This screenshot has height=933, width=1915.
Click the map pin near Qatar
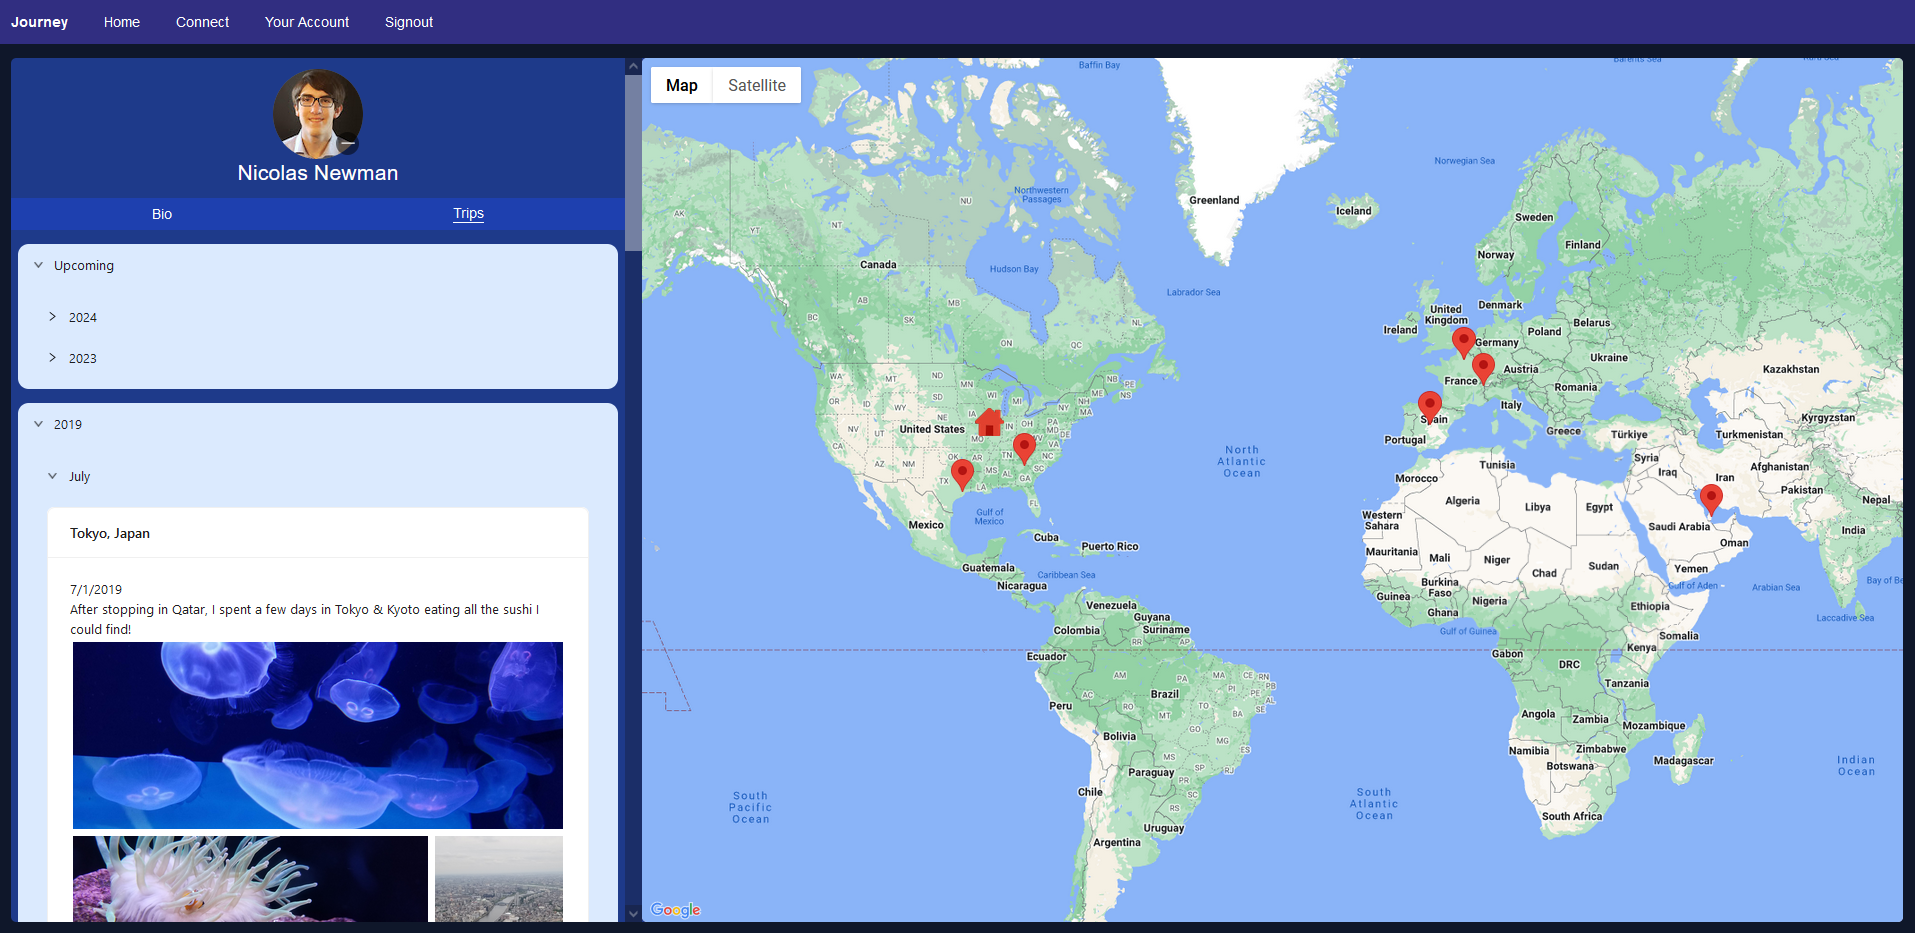coord(1711,499)
